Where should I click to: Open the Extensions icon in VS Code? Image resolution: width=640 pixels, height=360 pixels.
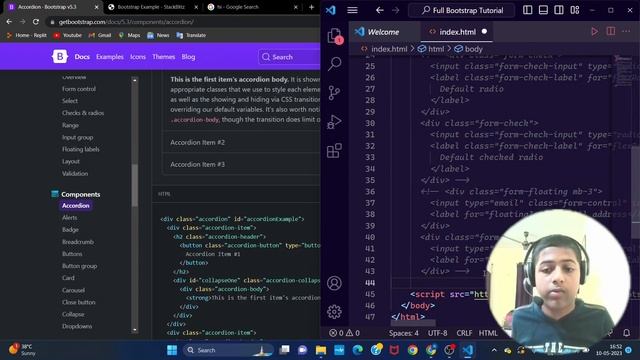click(x=334, y=151)
